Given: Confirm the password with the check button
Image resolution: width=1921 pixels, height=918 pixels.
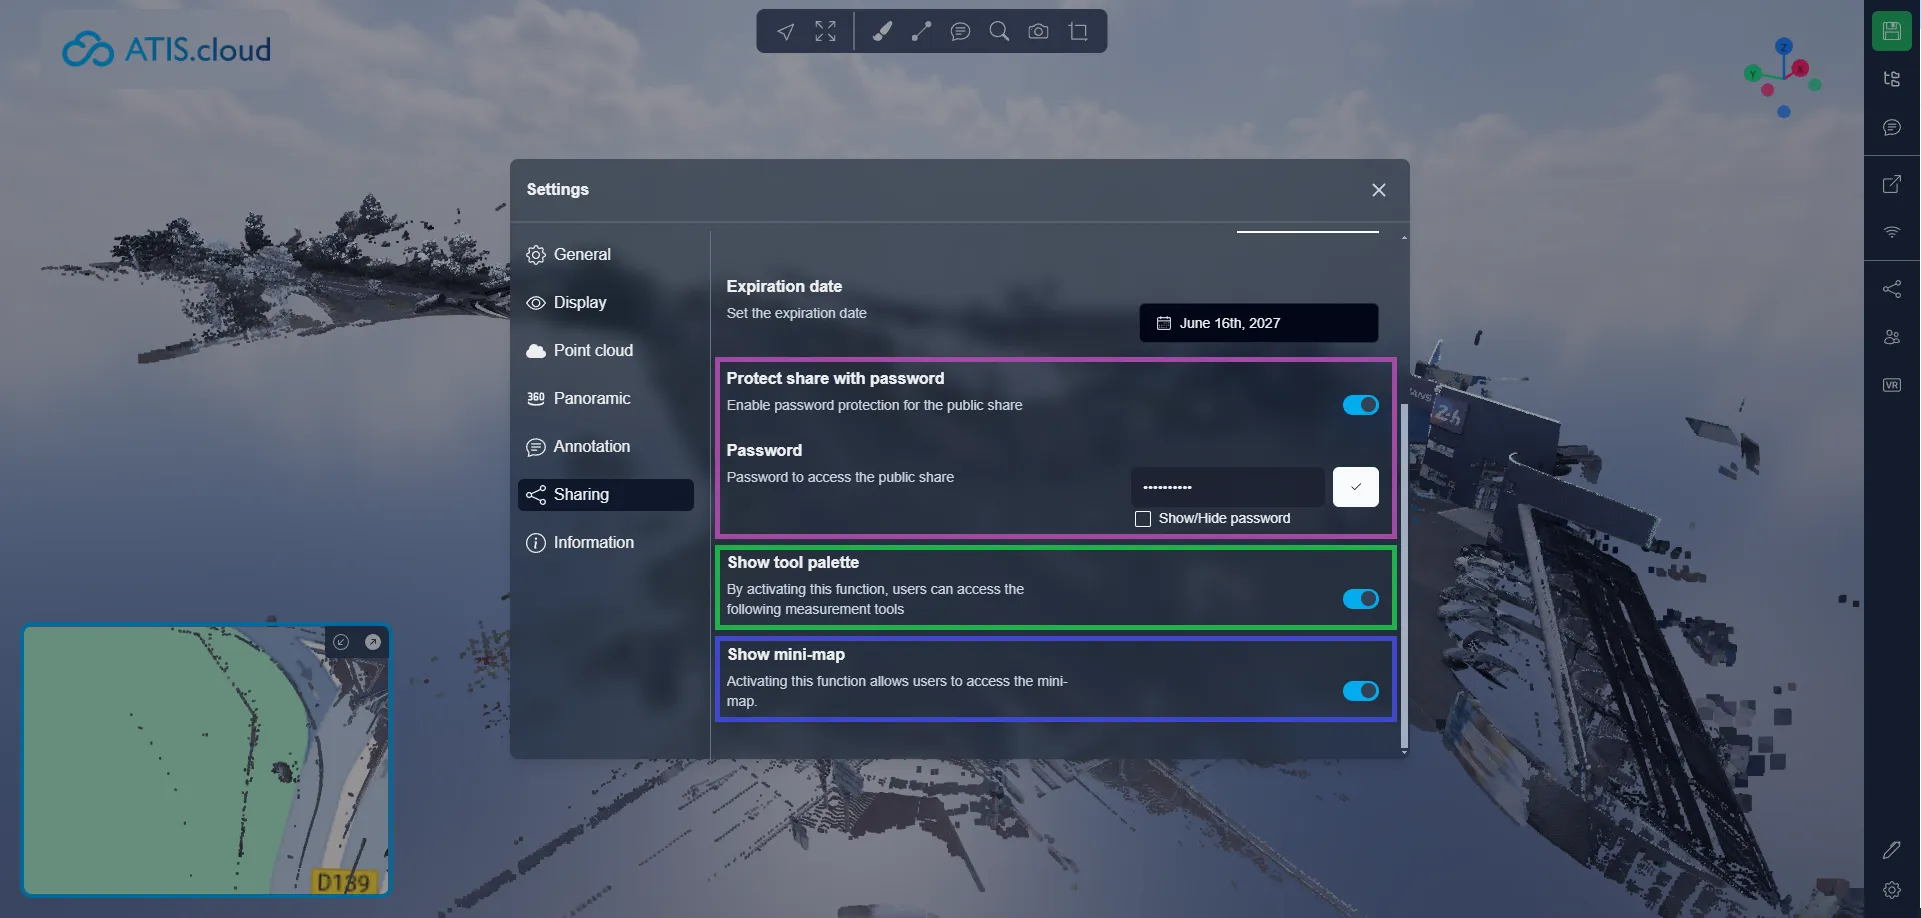Looking at the screenshot, I should point(1355,487).
